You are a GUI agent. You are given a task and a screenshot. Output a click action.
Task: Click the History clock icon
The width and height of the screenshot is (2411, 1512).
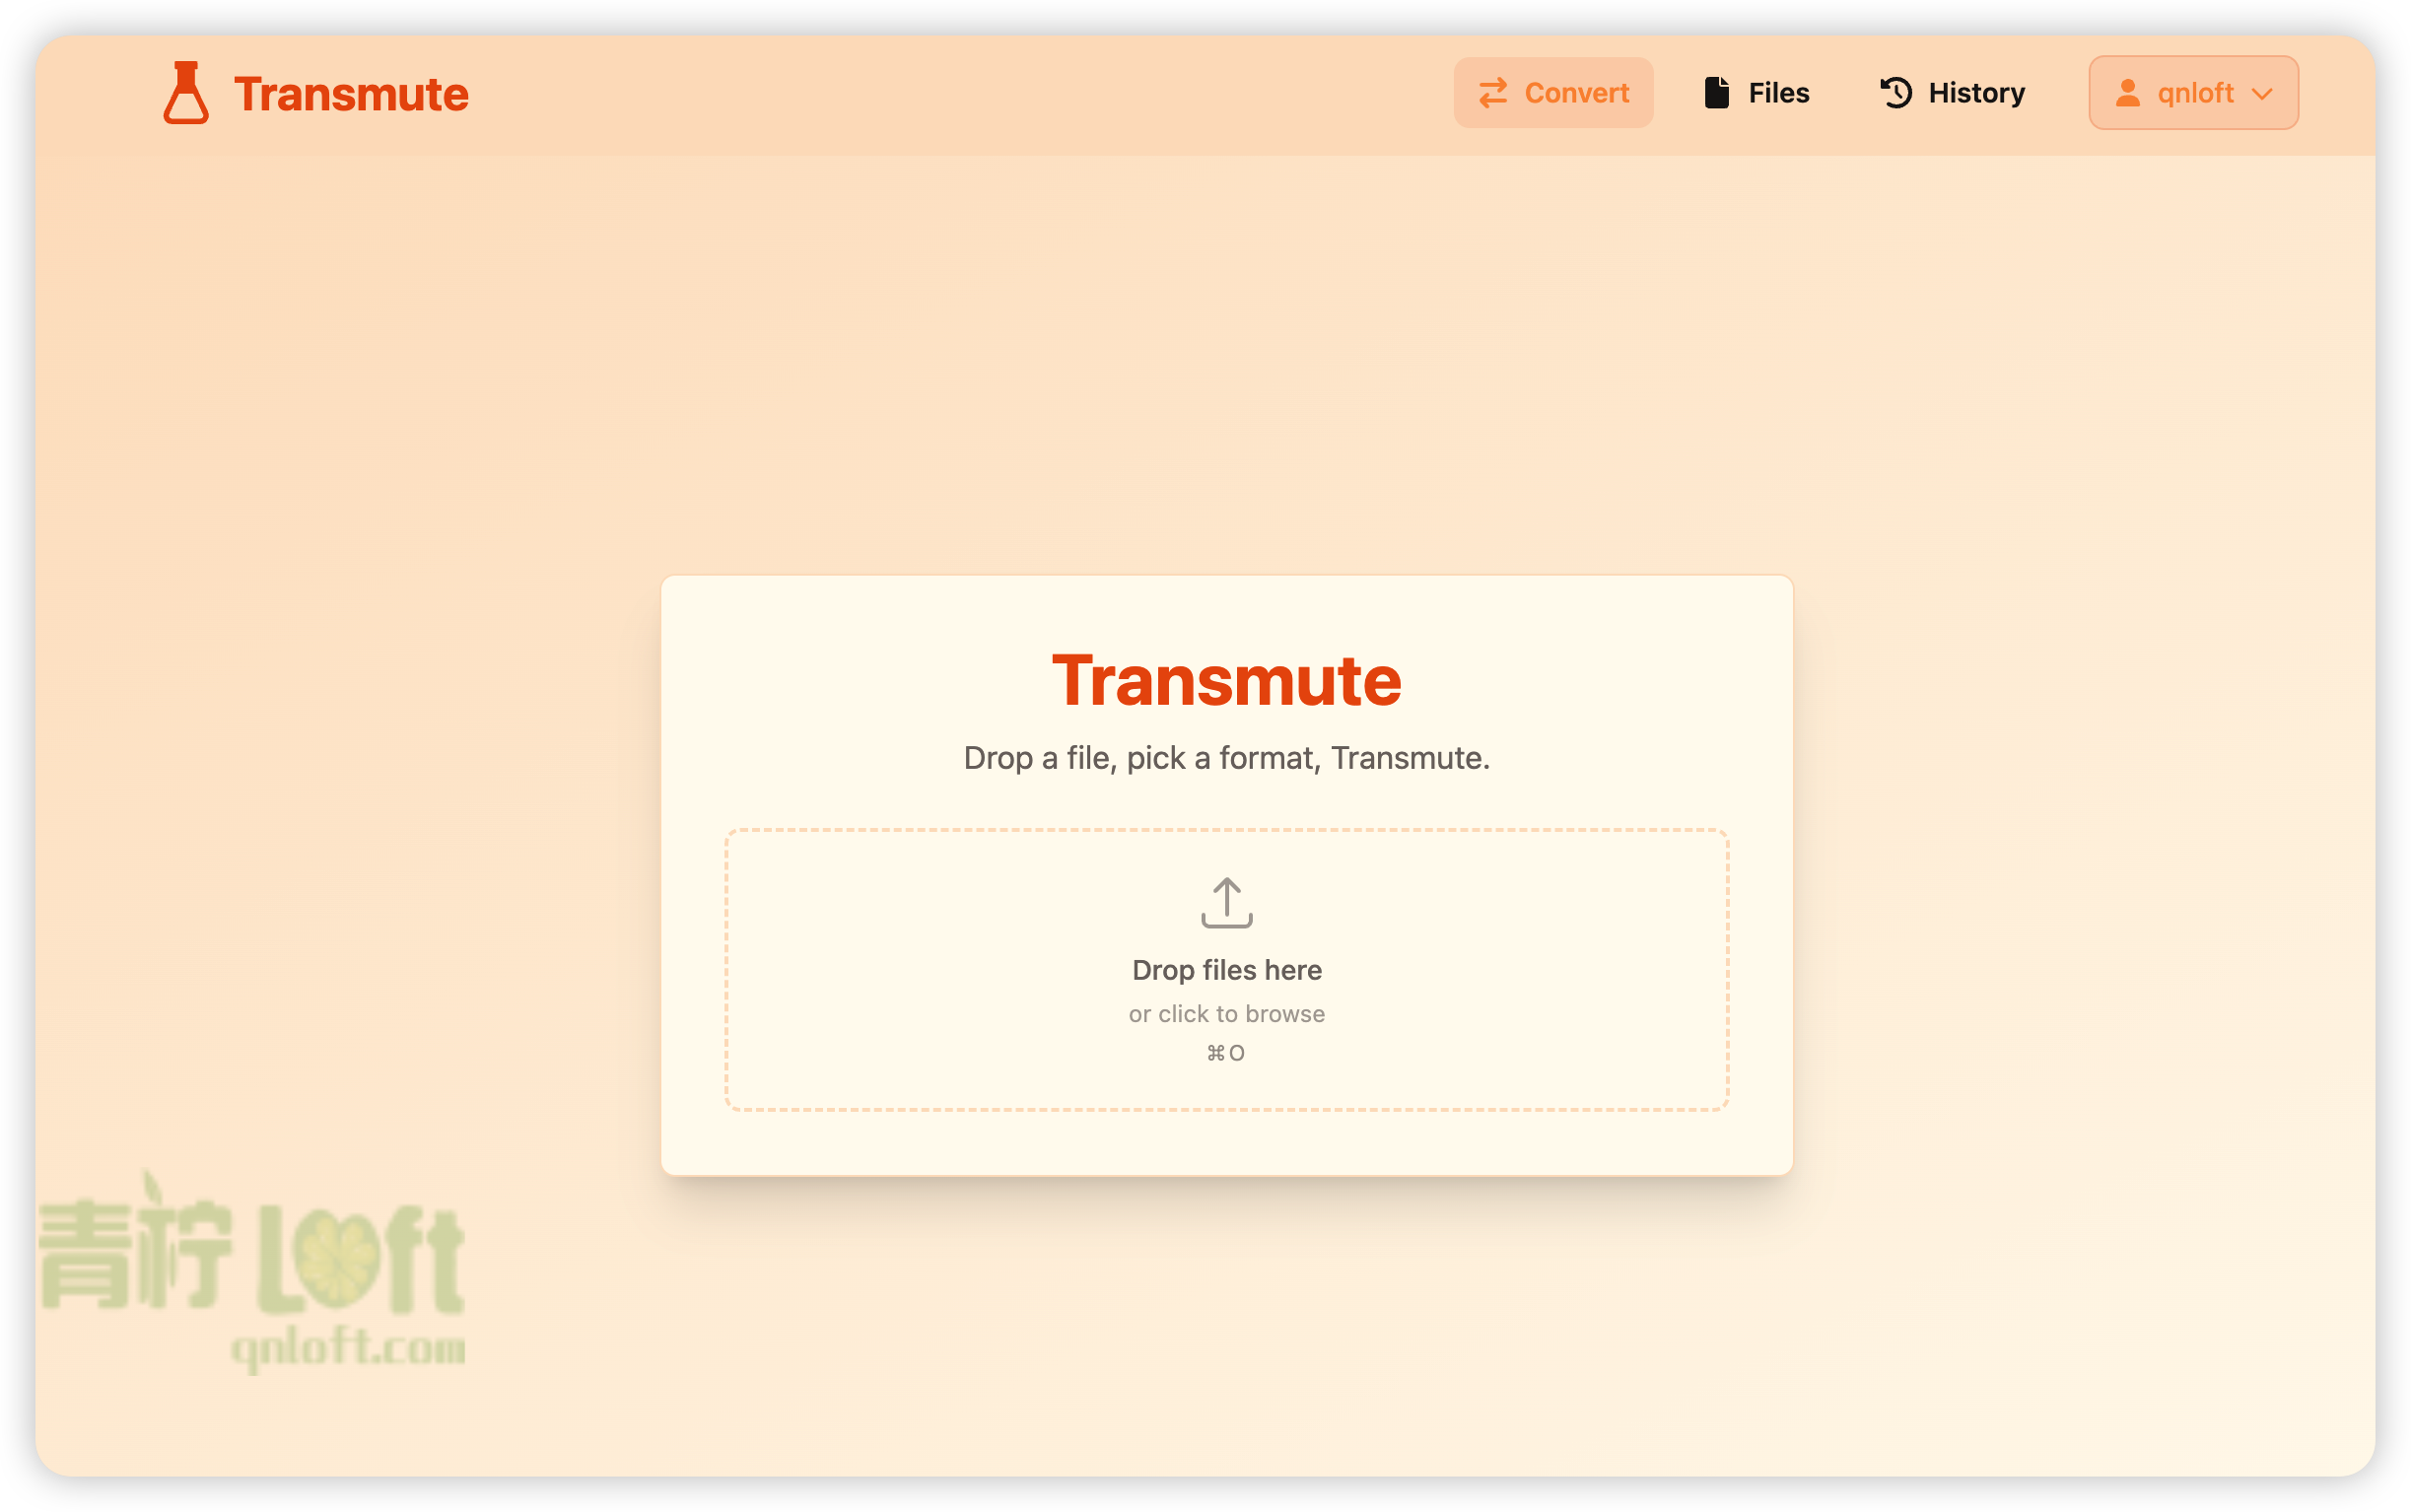[x=1895, y=92]
